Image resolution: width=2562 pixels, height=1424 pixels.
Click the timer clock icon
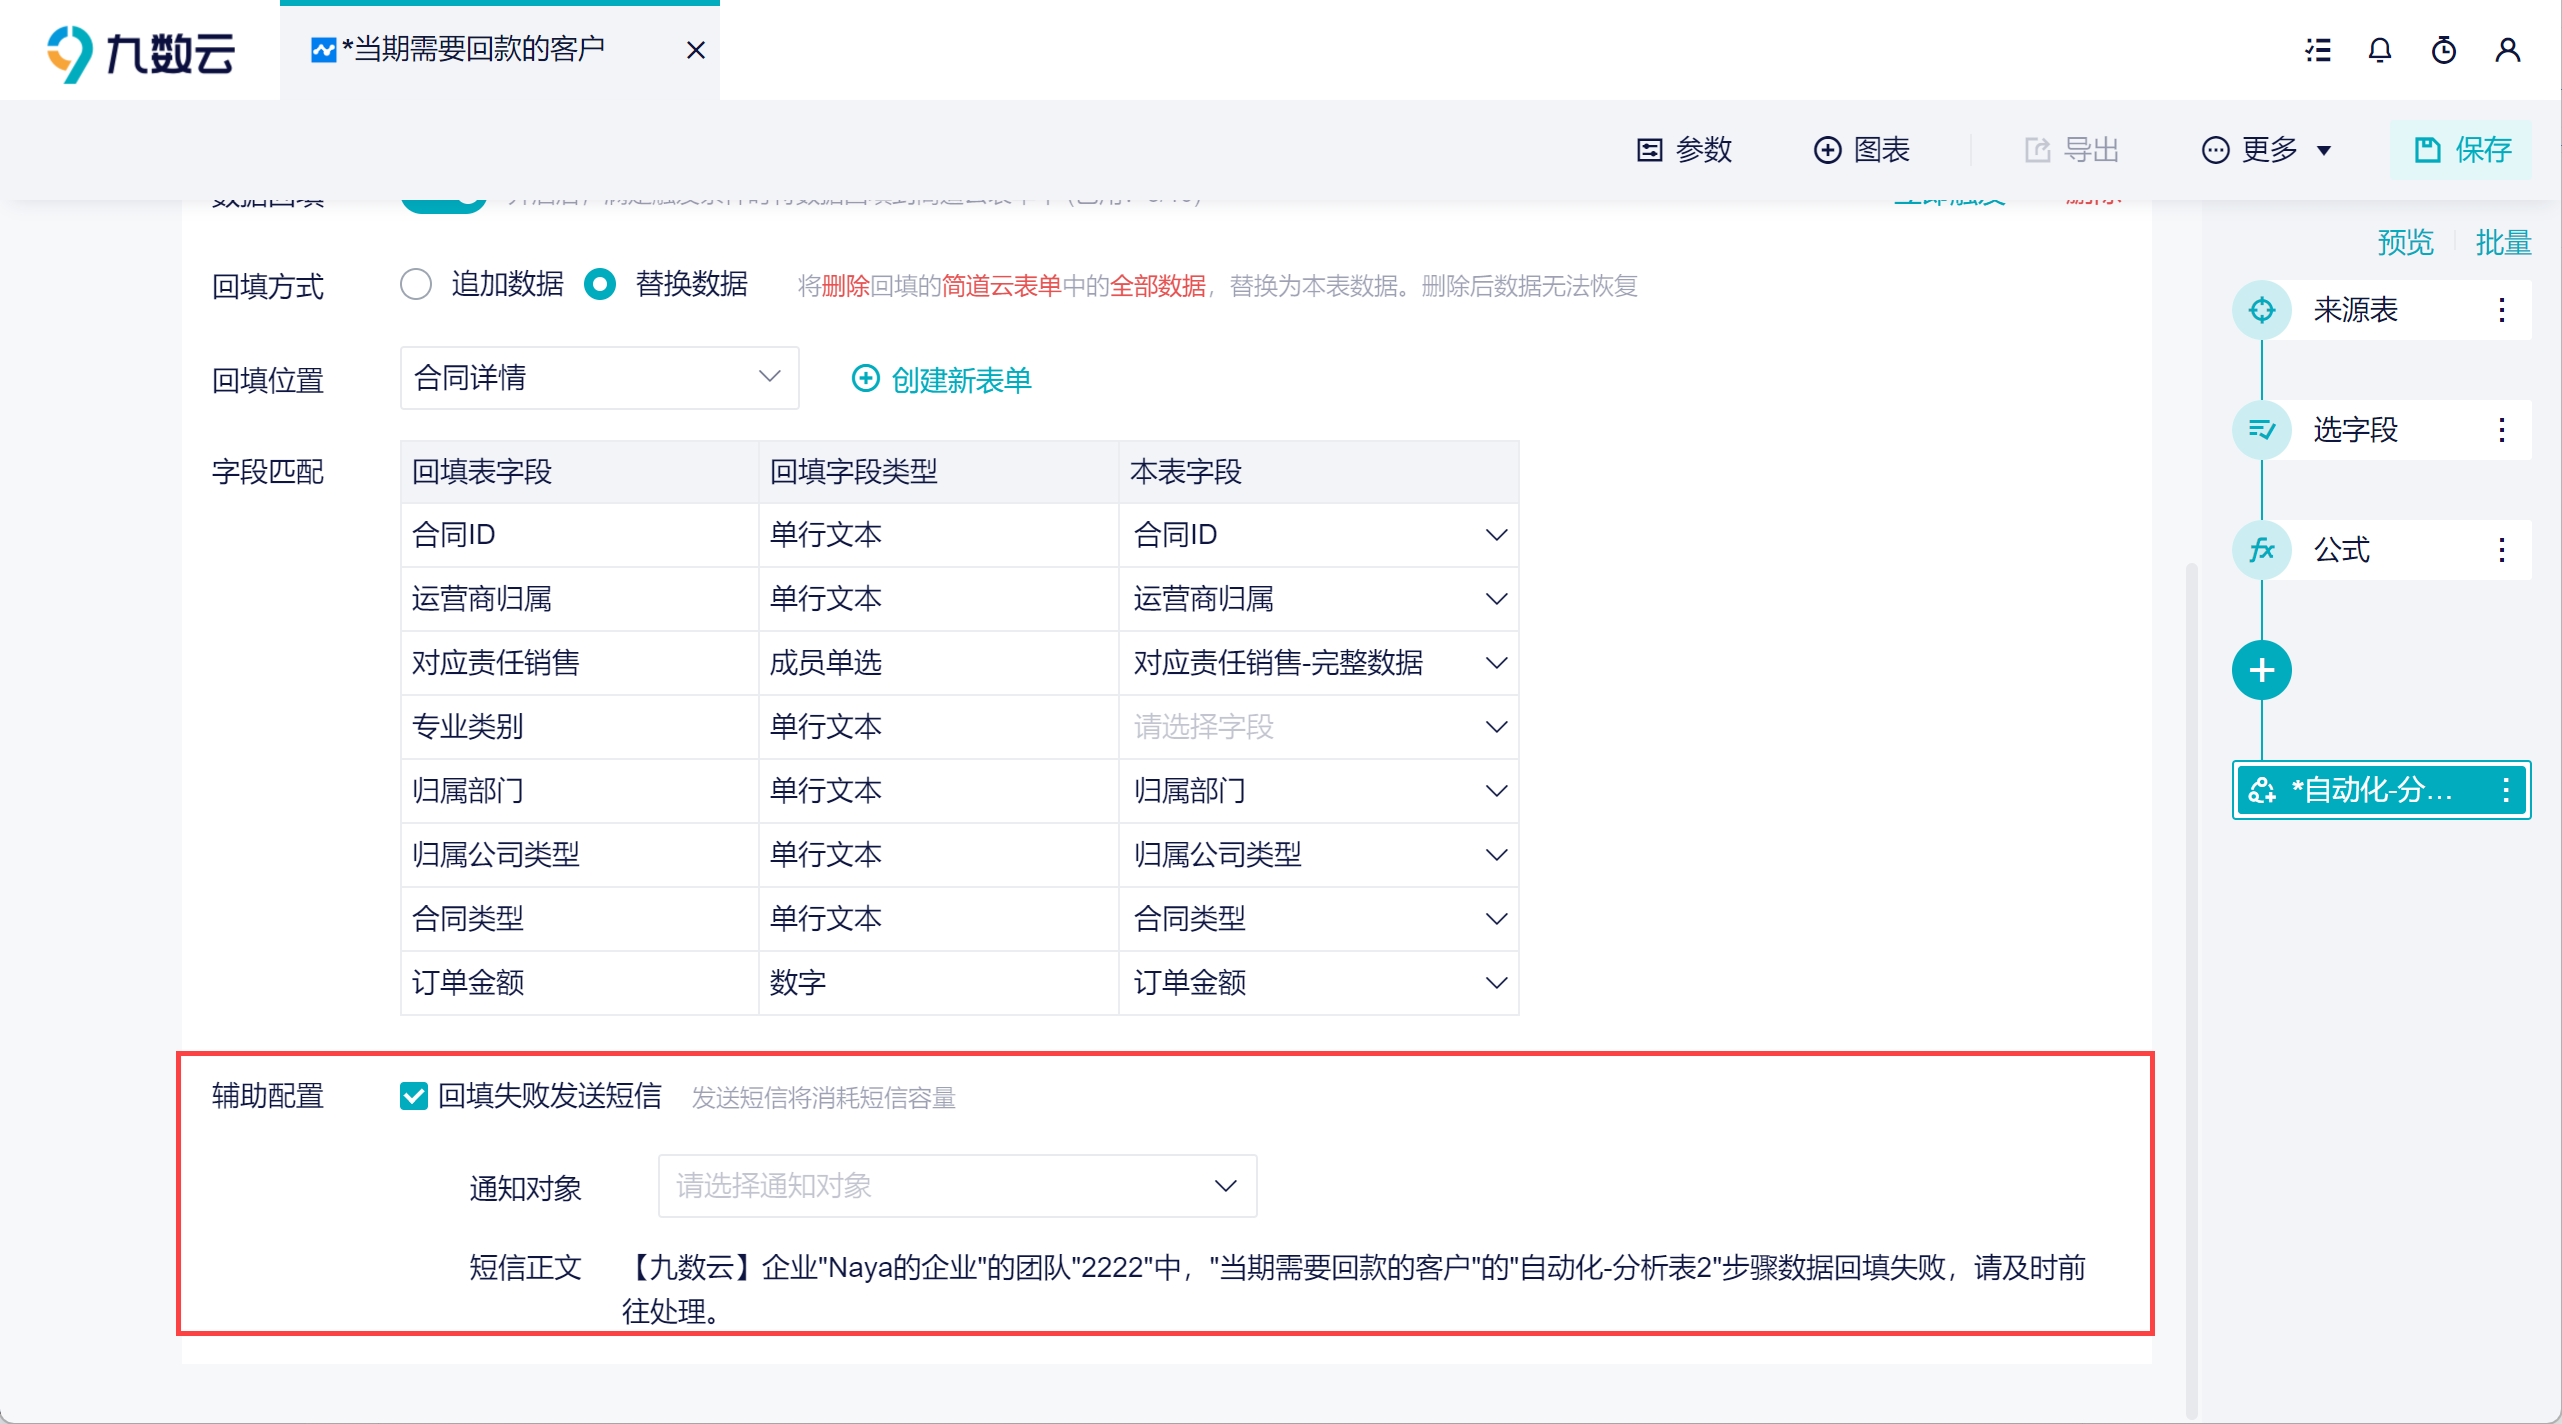coord(2443,50)
